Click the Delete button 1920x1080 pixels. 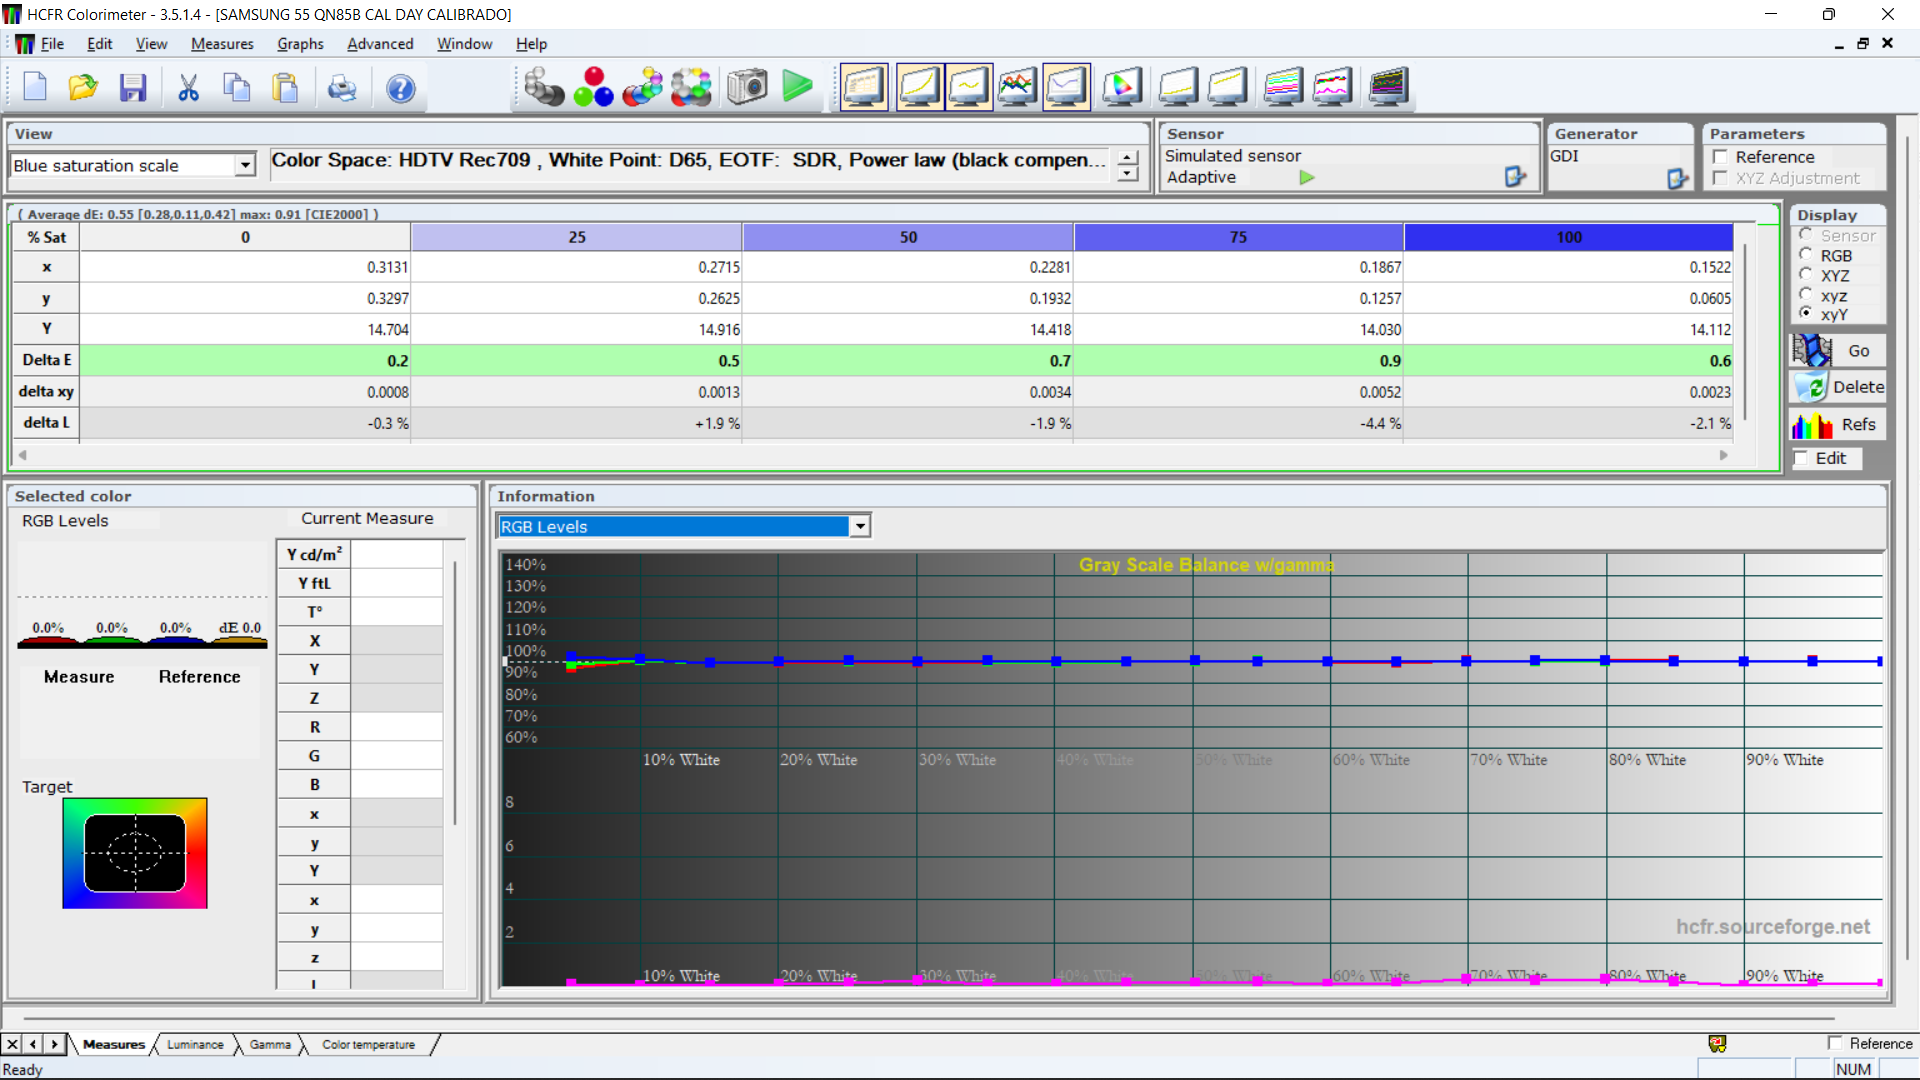click(x=1838, y=387)
